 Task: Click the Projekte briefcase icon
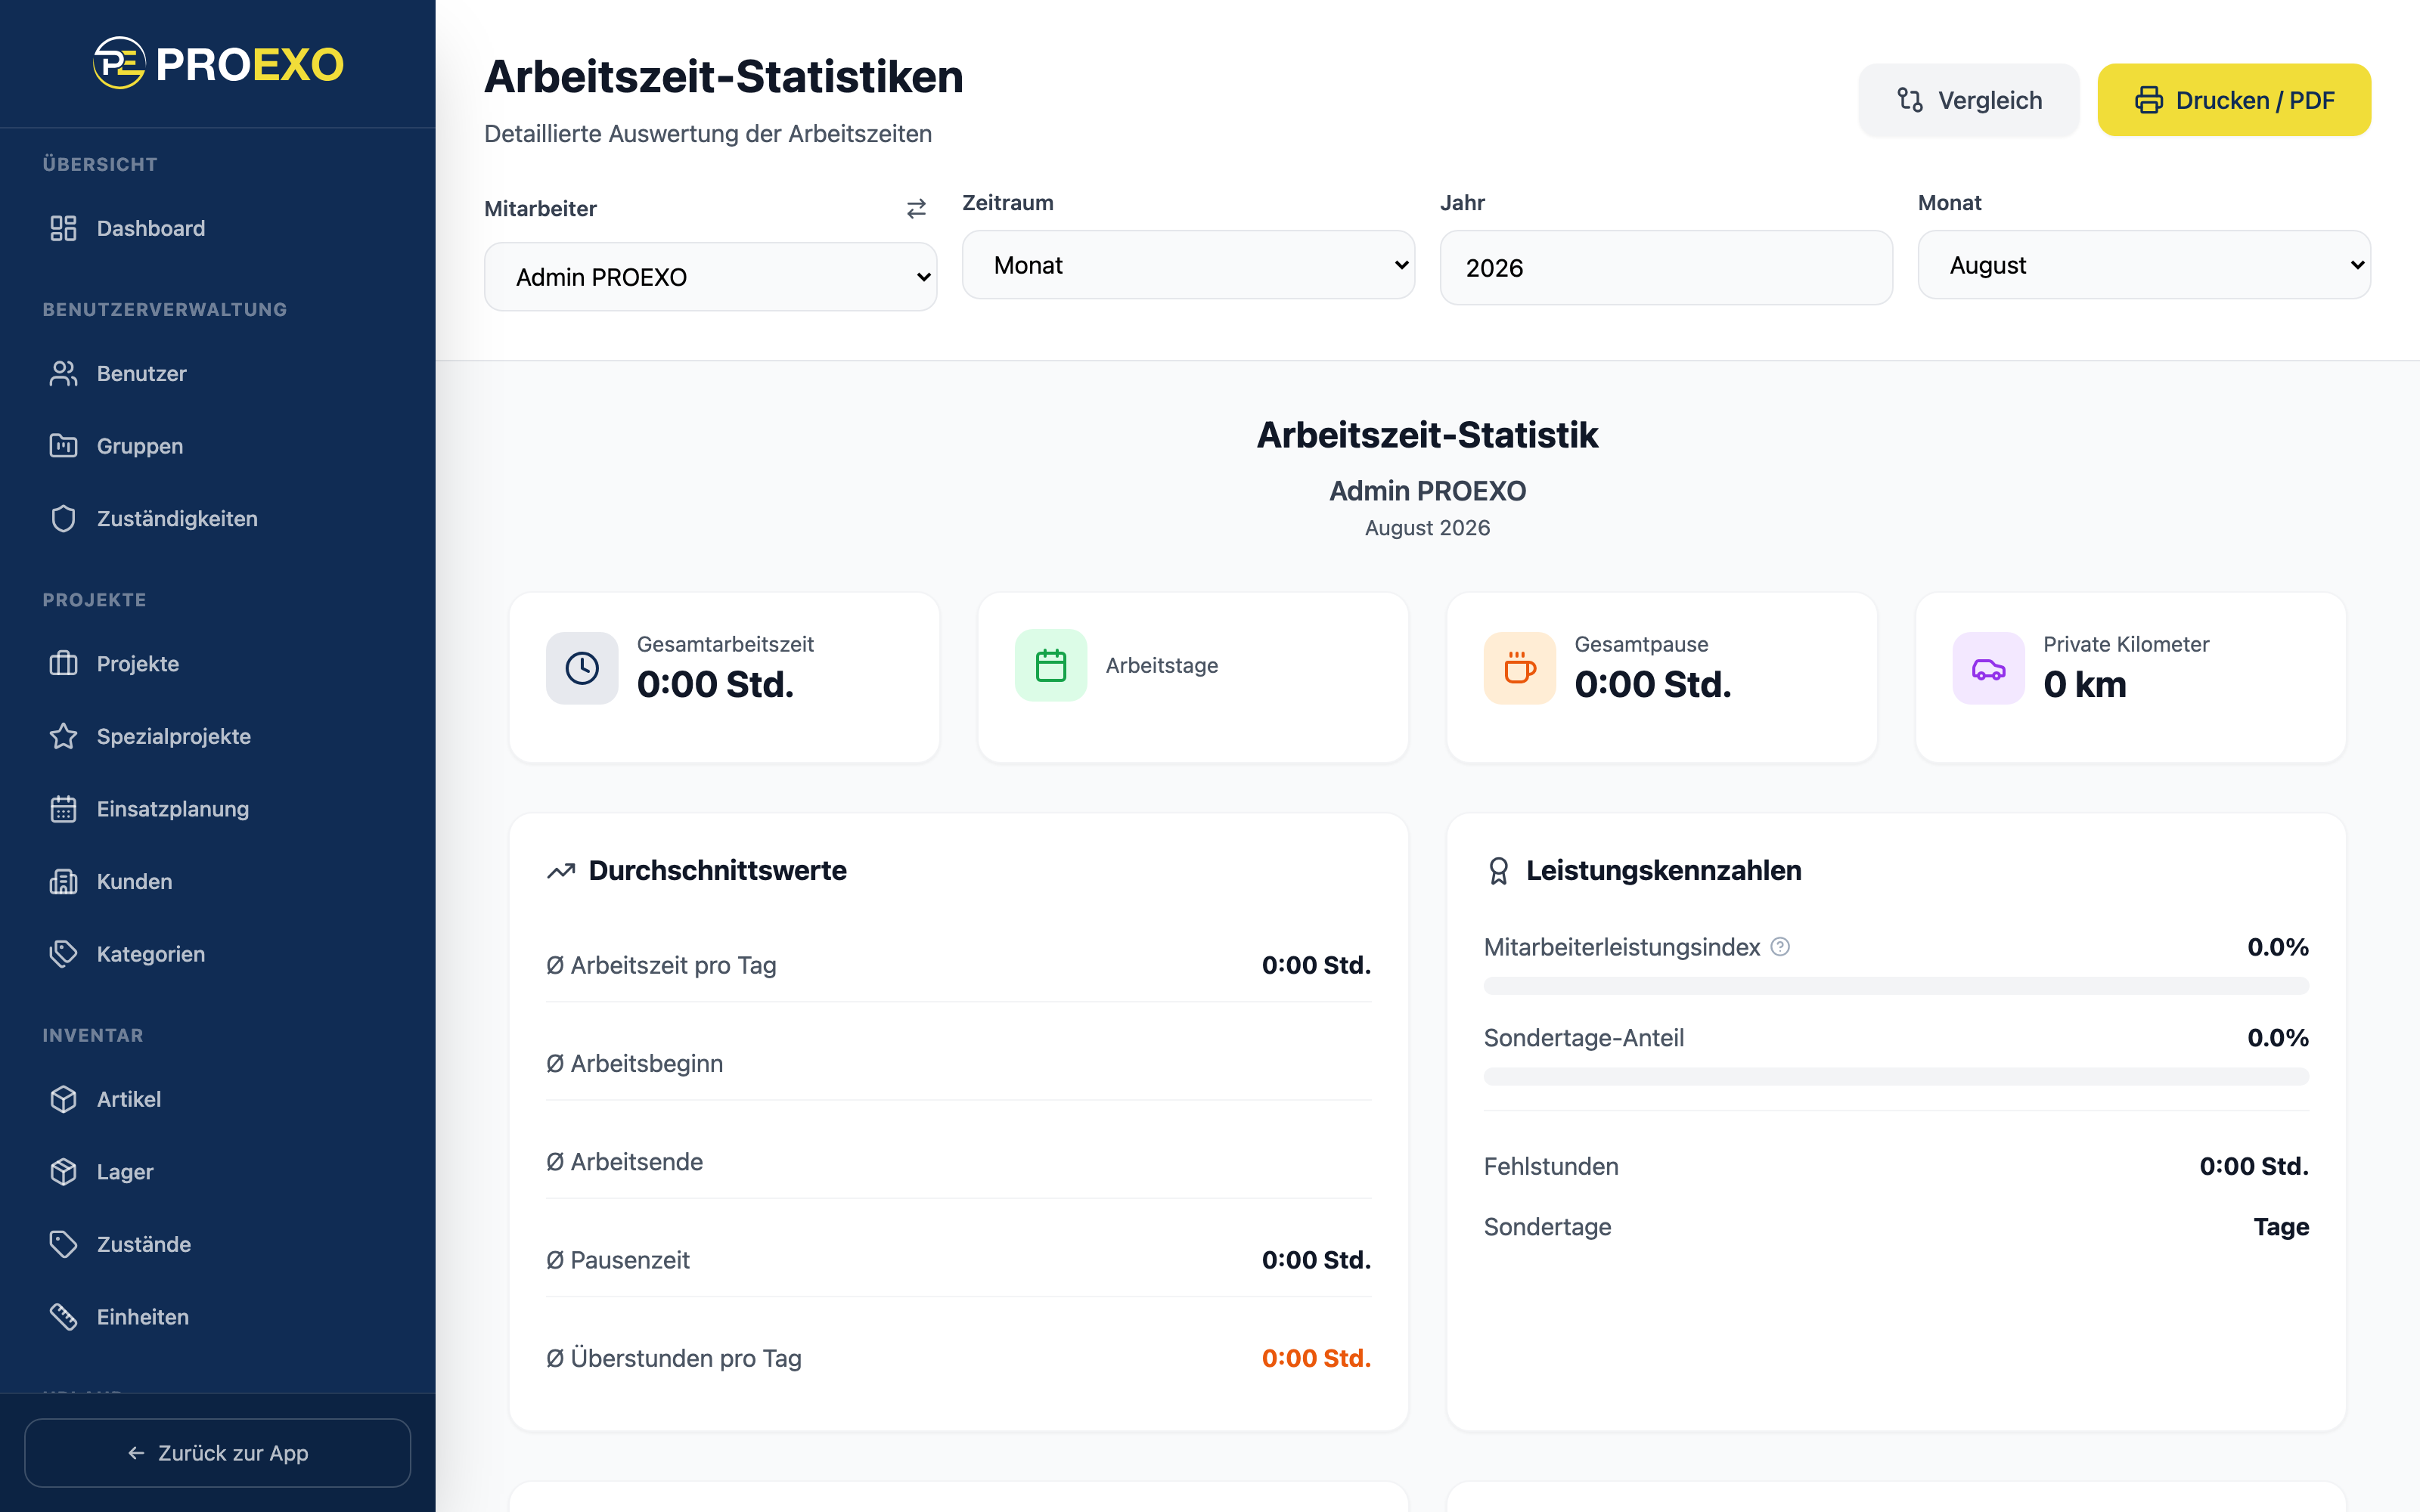(63, 663)
